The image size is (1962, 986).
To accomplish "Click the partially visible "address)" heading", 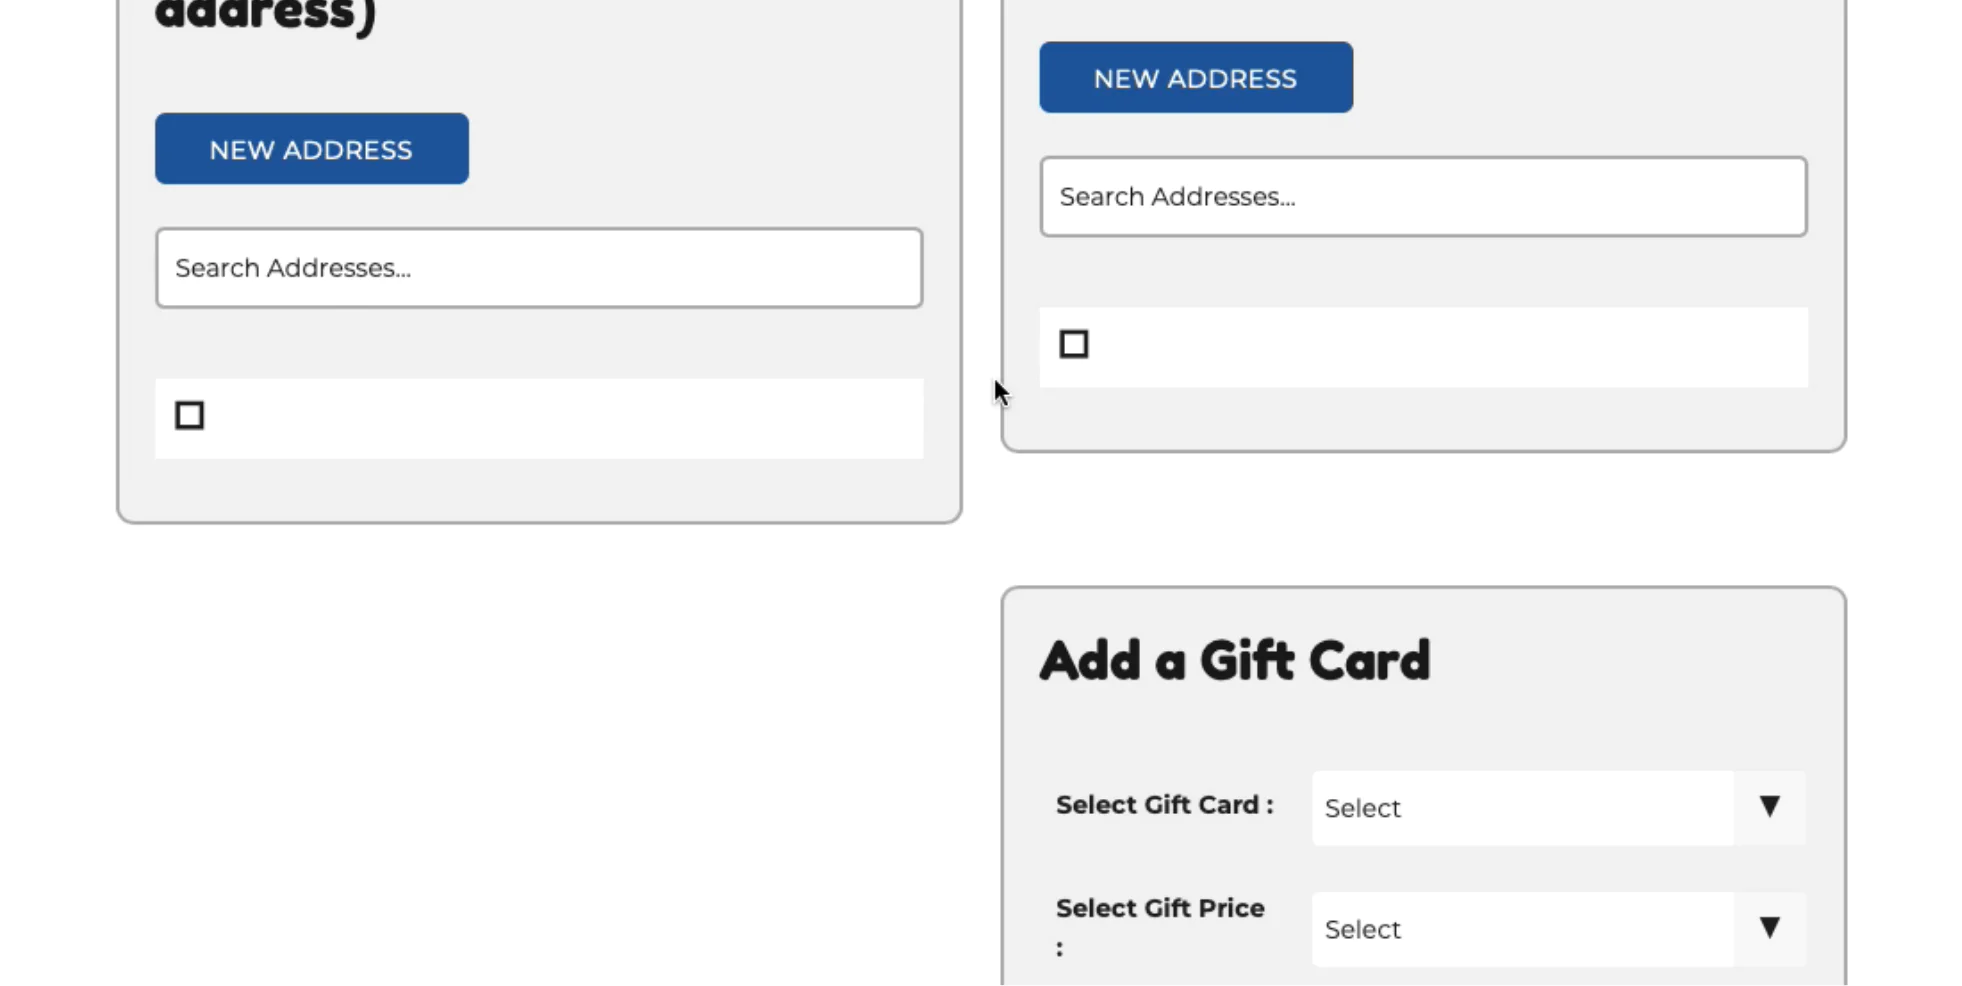I will [265, 16].
